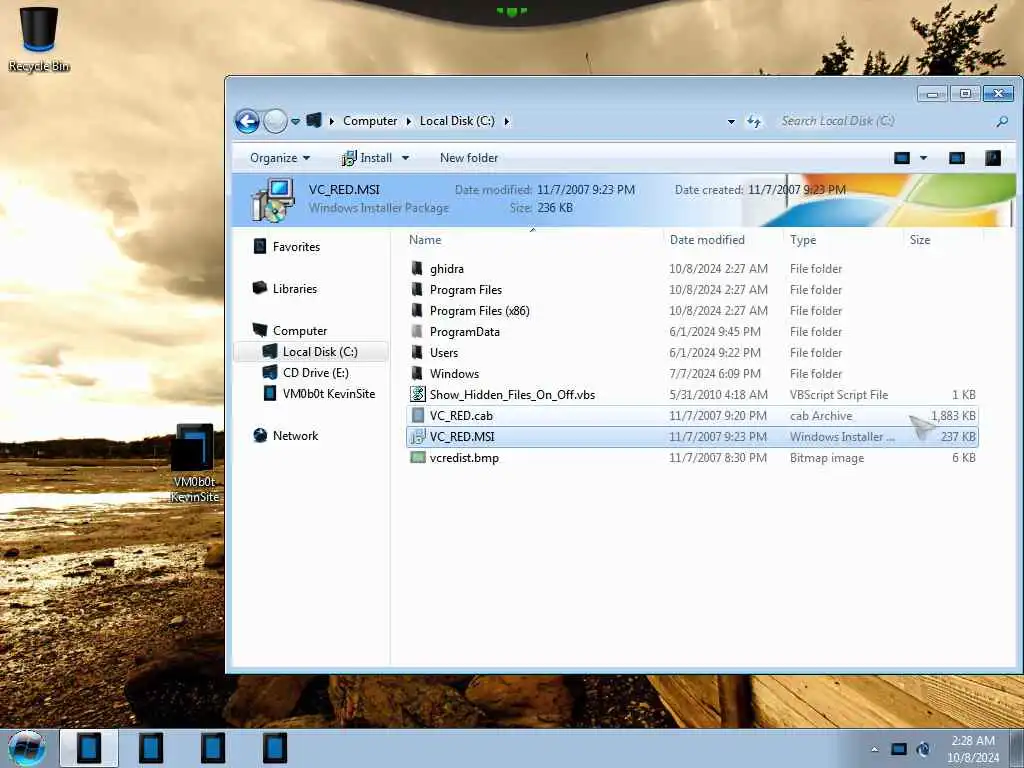Open the address bar history dropdown
The height and width of the screenshot is (768, 1024).
click(x=731, y=121)
